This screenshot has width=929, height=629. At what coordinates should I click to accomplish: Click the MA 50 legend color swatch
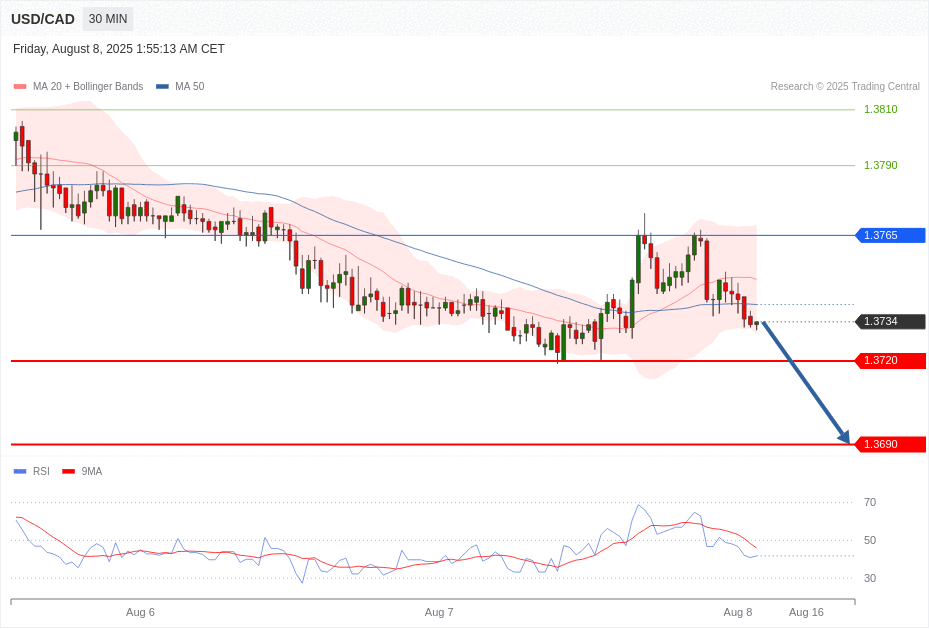point(162,86)
